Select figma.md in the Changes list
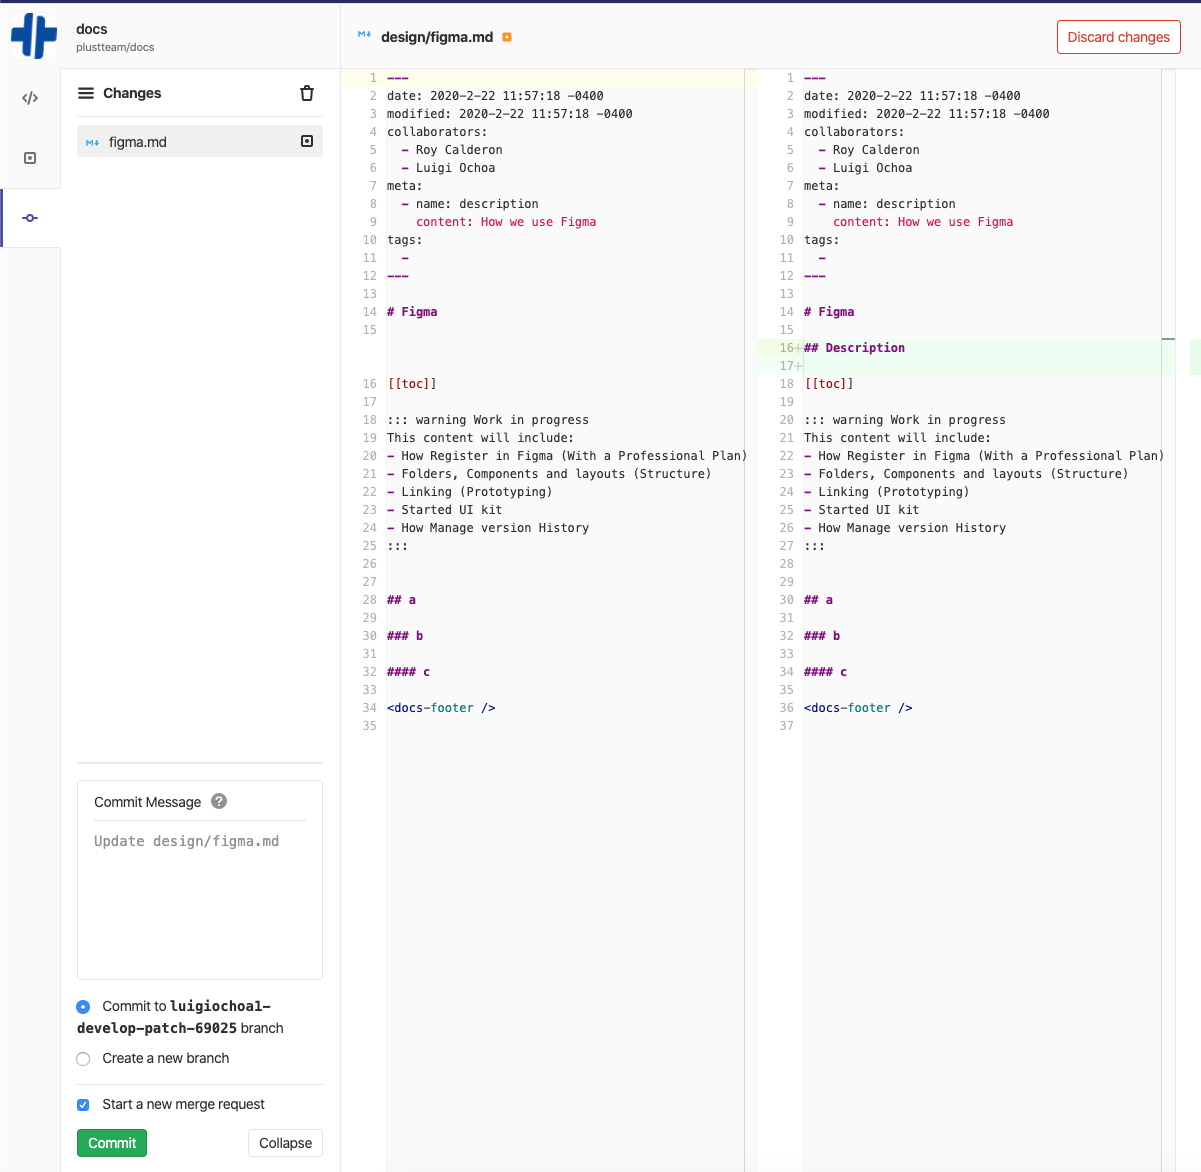The width and height of the screenshot is (1201, 1172). [x=138, y=142]
